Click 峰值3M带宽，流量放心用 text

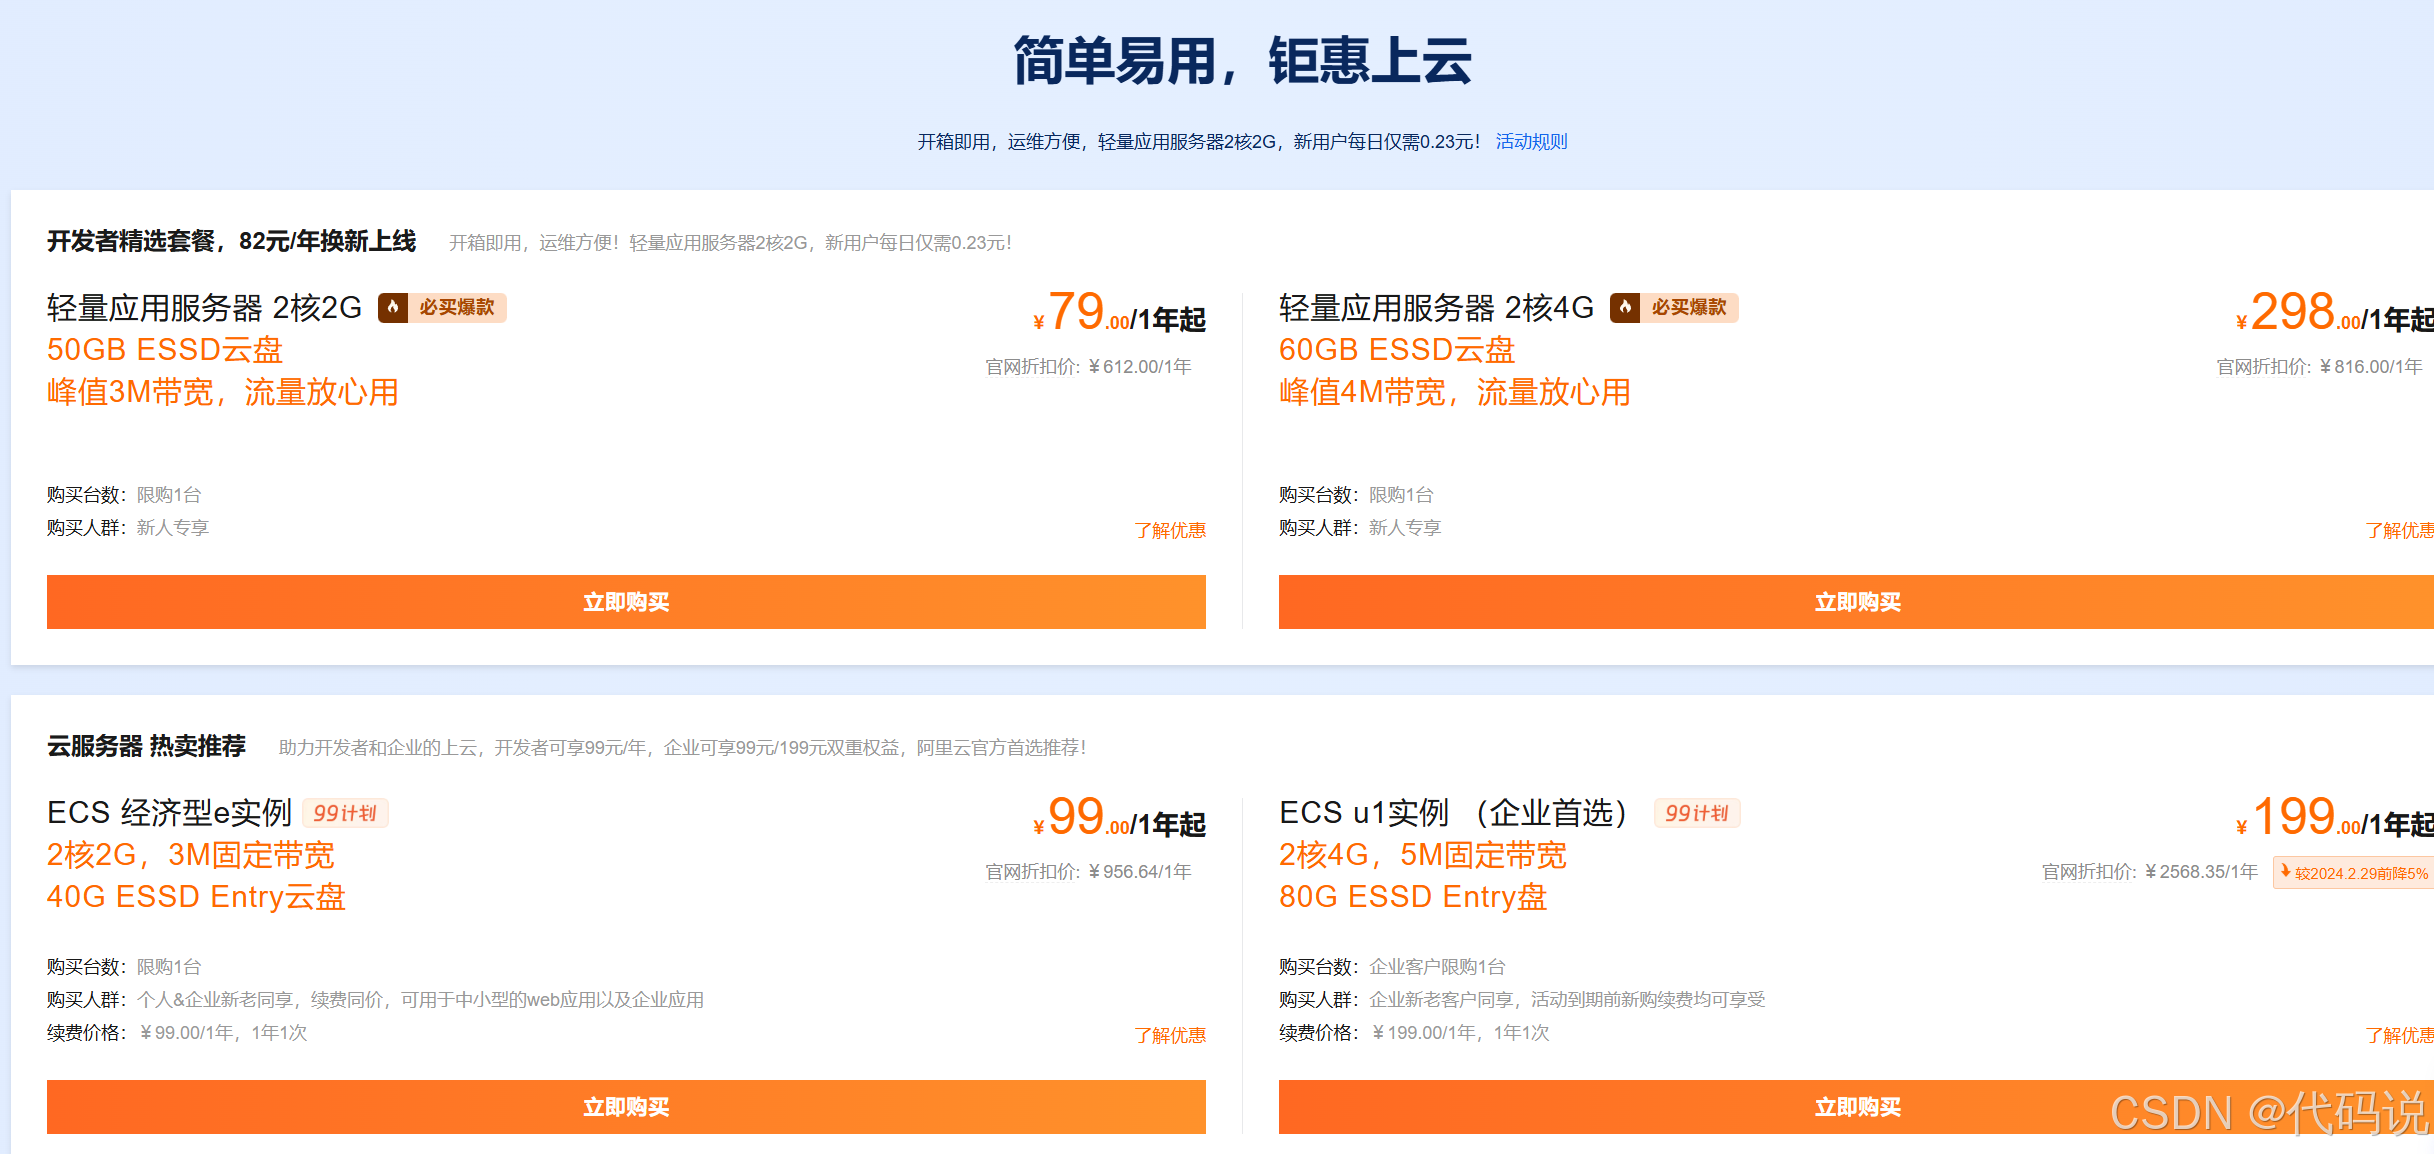pos(223,392)
